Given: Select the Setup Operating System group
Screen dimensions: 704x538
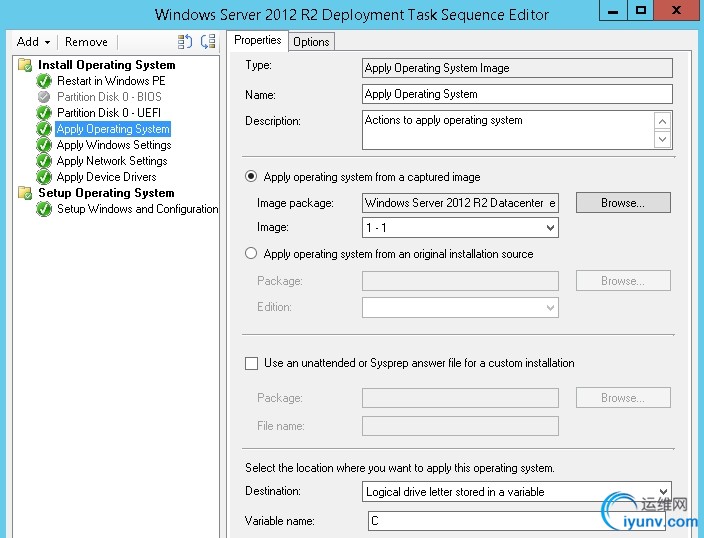Looking at the screenshot, I should [x=106, y=193].
